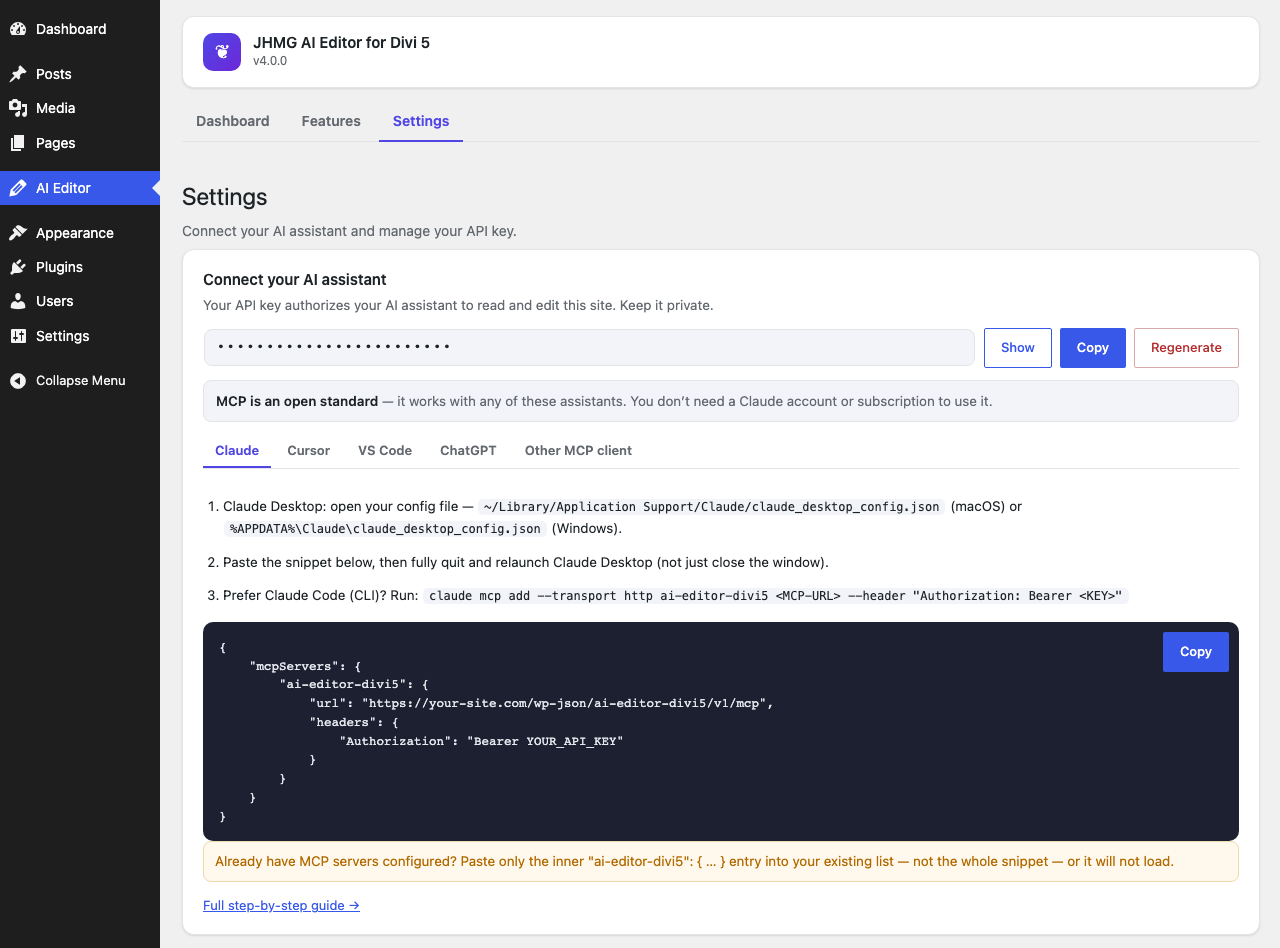Switch to the ChatGPT tab
Viewport: 1280px width, 948px height.
tap(468, 450)
